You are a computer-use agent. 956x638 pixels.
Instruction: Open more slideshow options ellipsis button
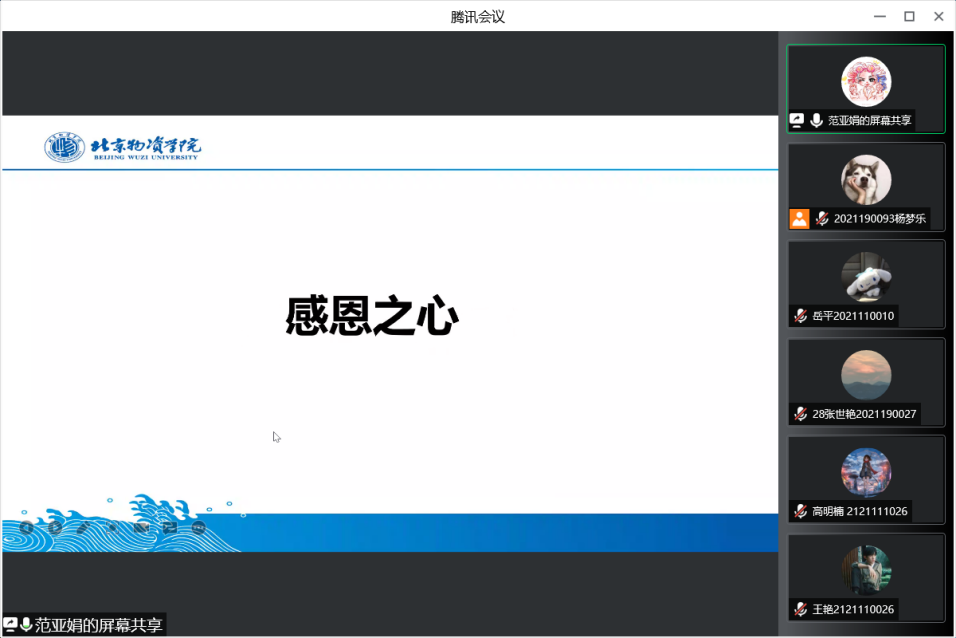(x=199, y=527)
